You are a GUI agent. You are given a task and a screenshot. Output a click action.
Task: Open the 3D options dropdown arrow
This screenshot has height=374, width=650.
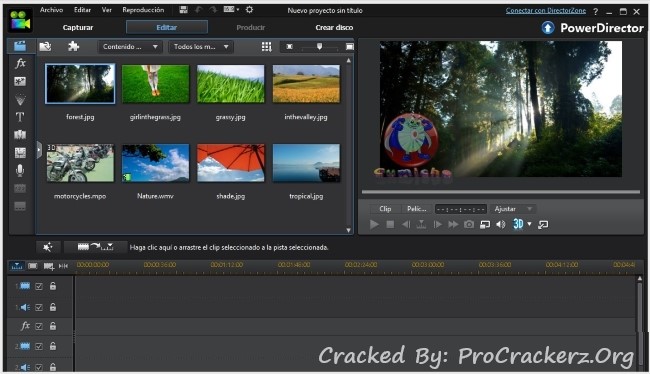(529, 224)
